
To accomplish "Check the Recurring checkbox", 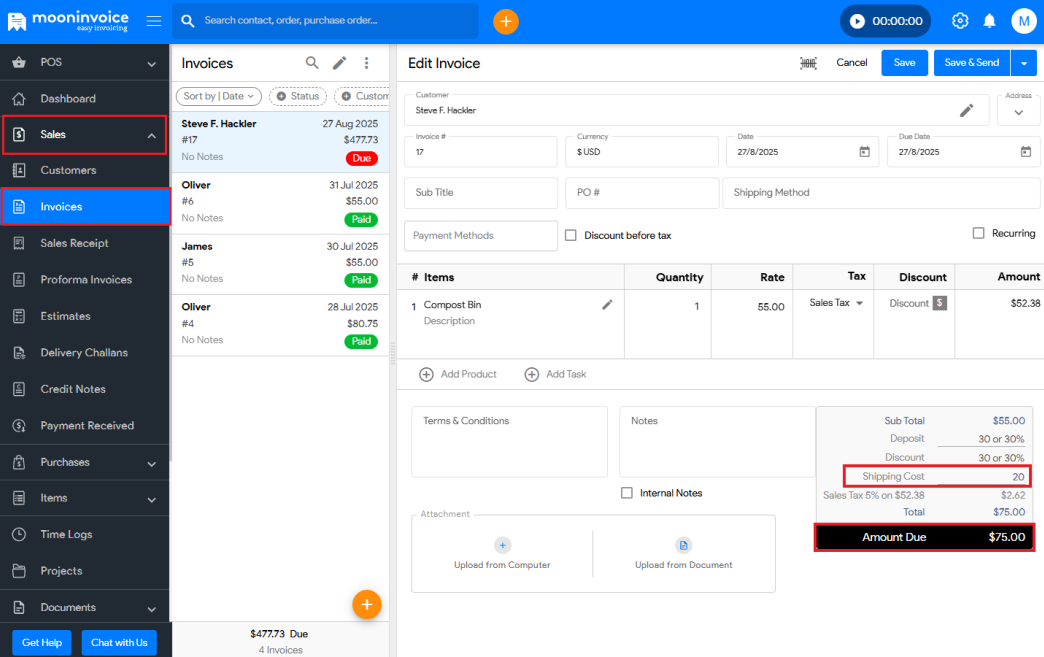I will tap(979, 233).
